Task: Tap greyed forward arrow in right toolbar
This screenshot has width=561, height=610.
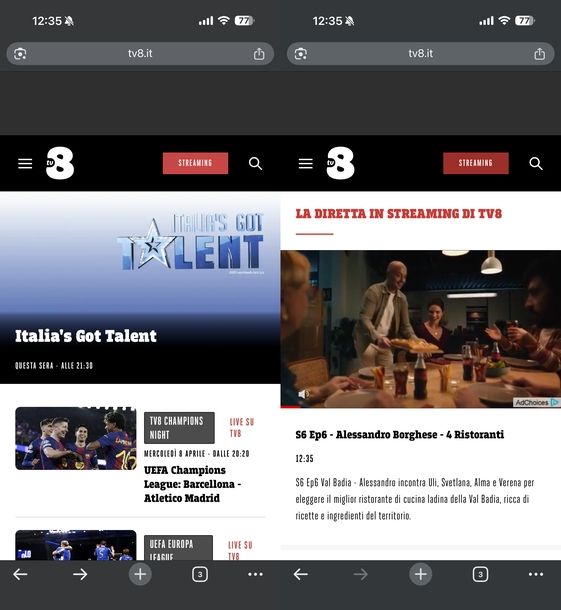Action: pyautogui.click(x=361, y=574)
